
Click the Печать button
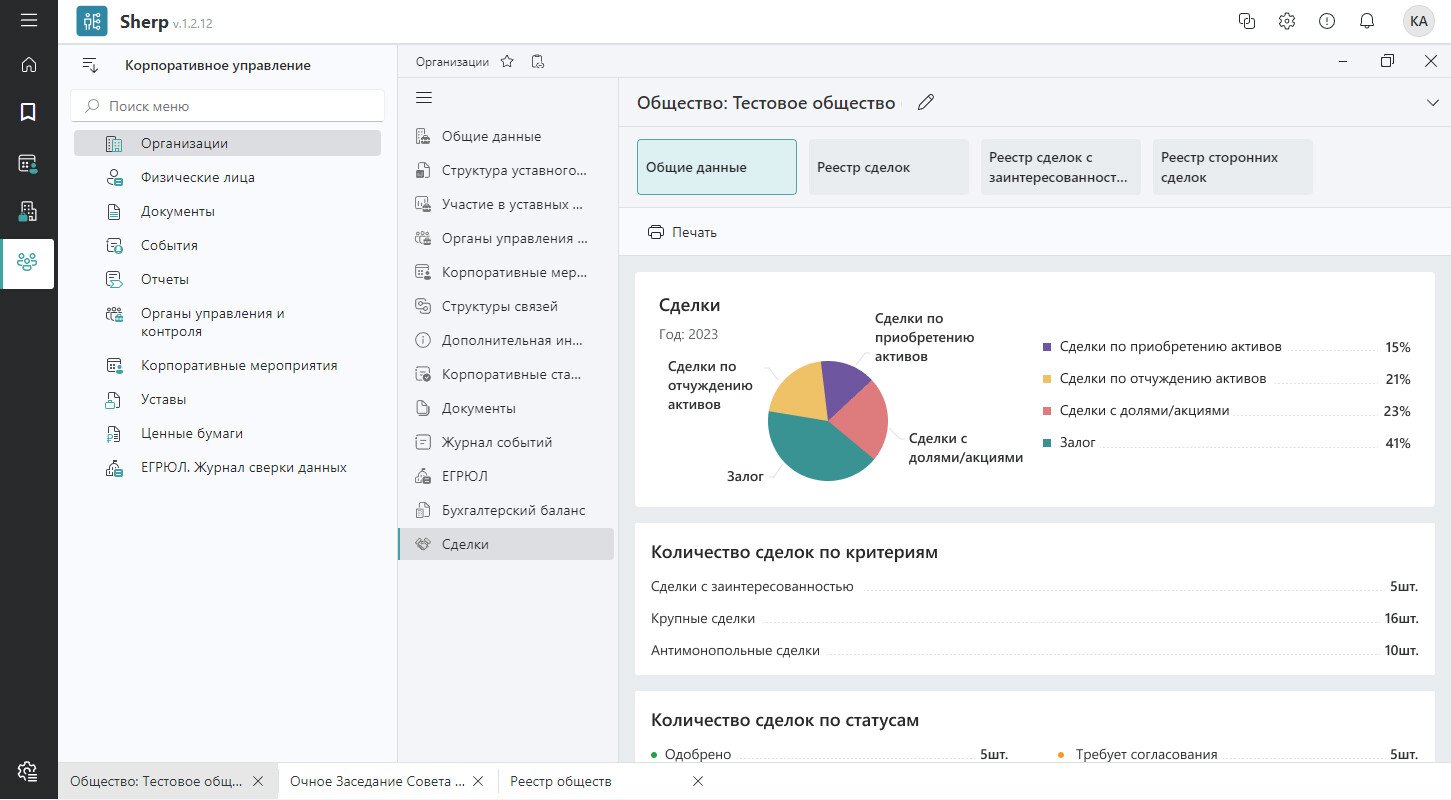[683, 232]
